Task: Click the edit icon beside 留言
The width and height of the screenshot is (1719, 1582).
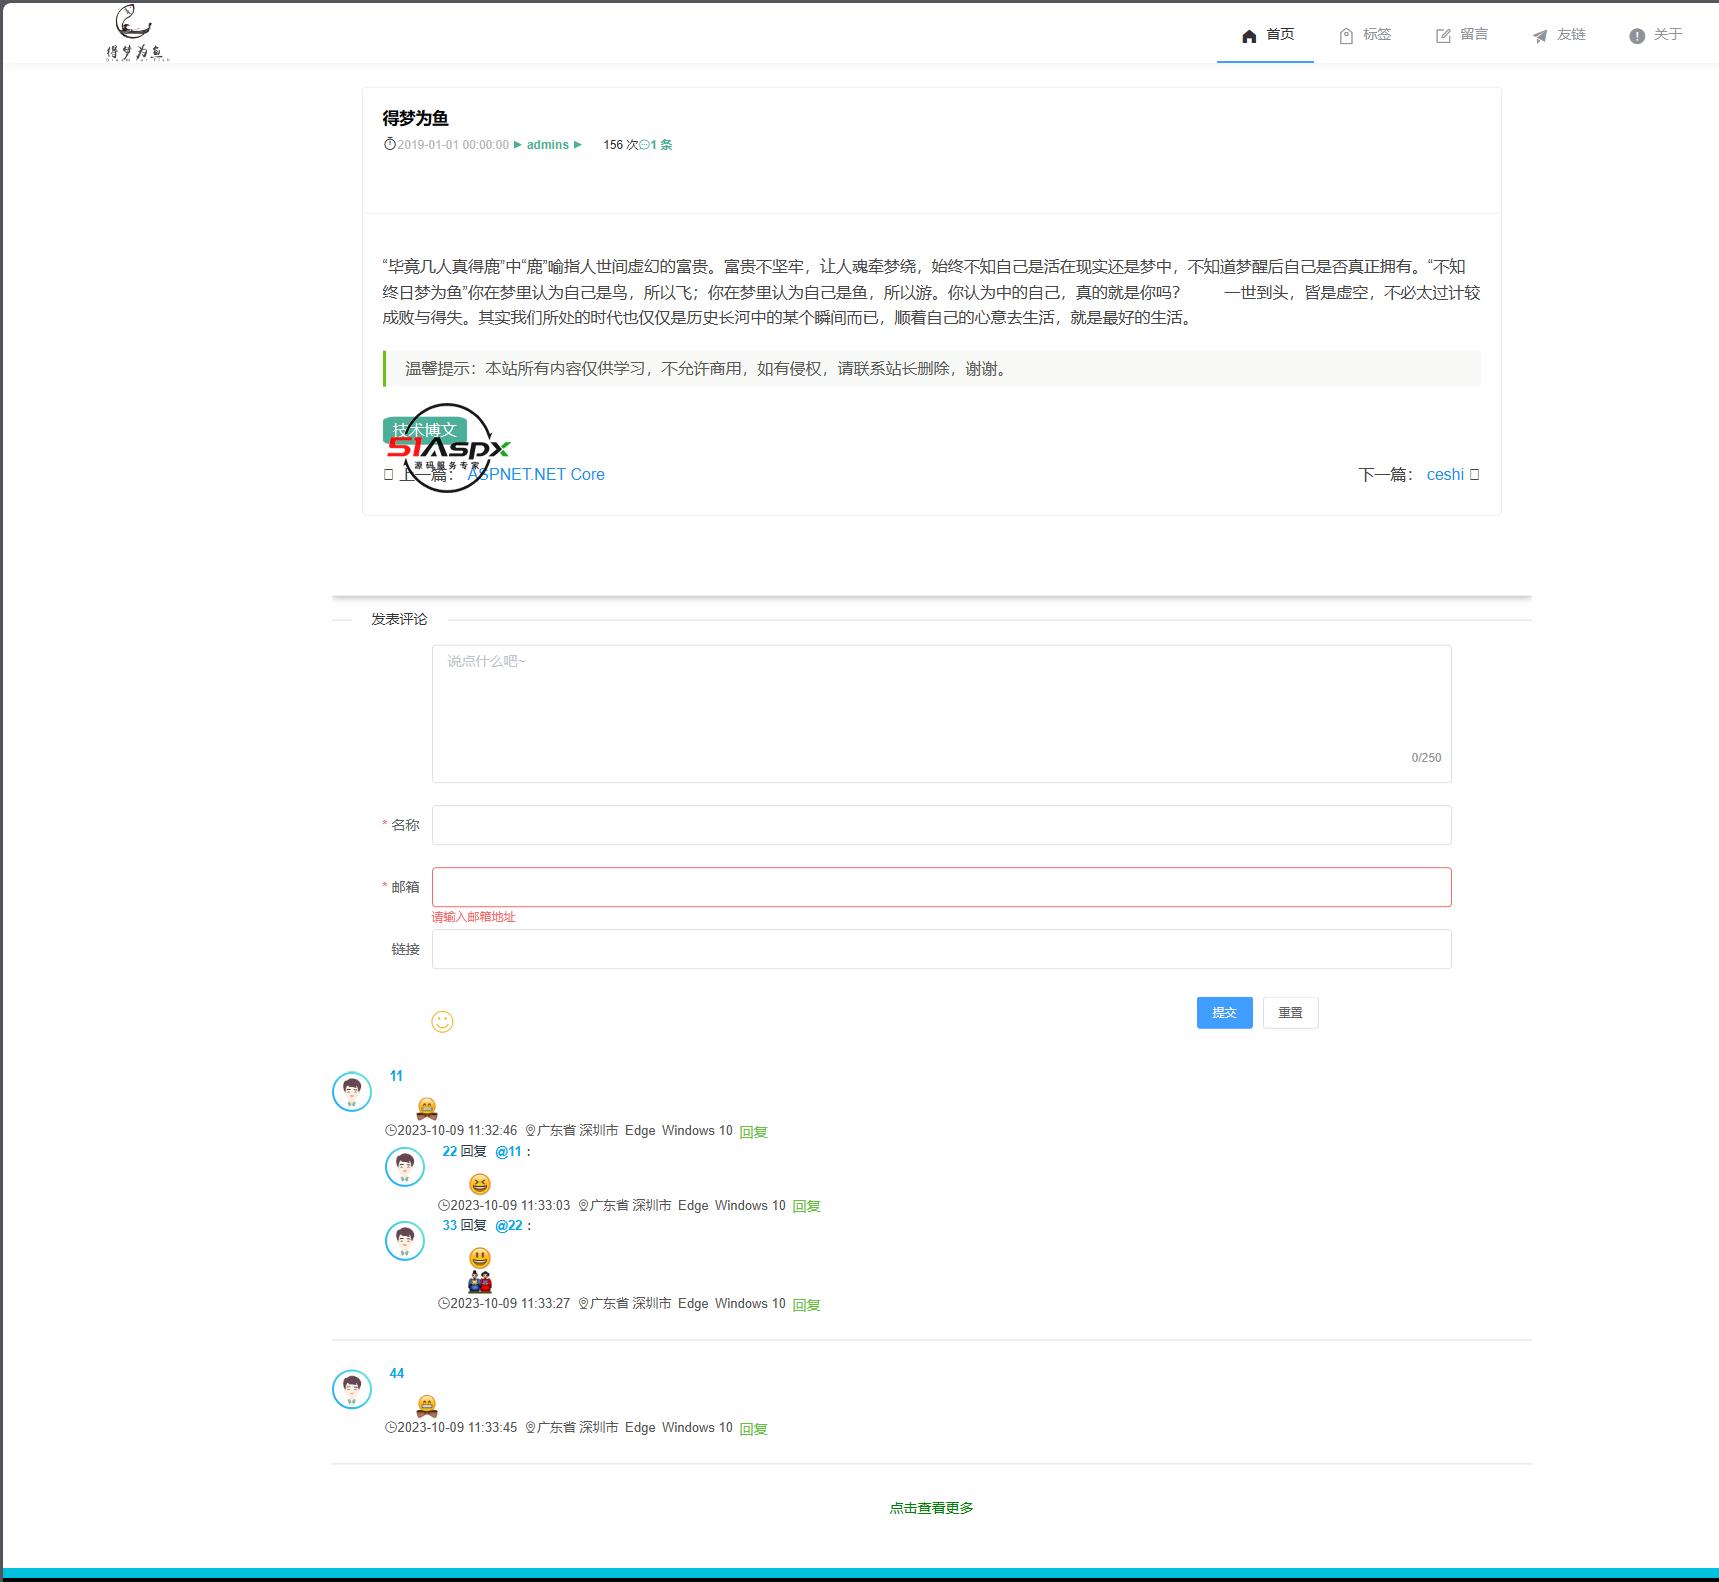Action: click(x=1443, y=36)
